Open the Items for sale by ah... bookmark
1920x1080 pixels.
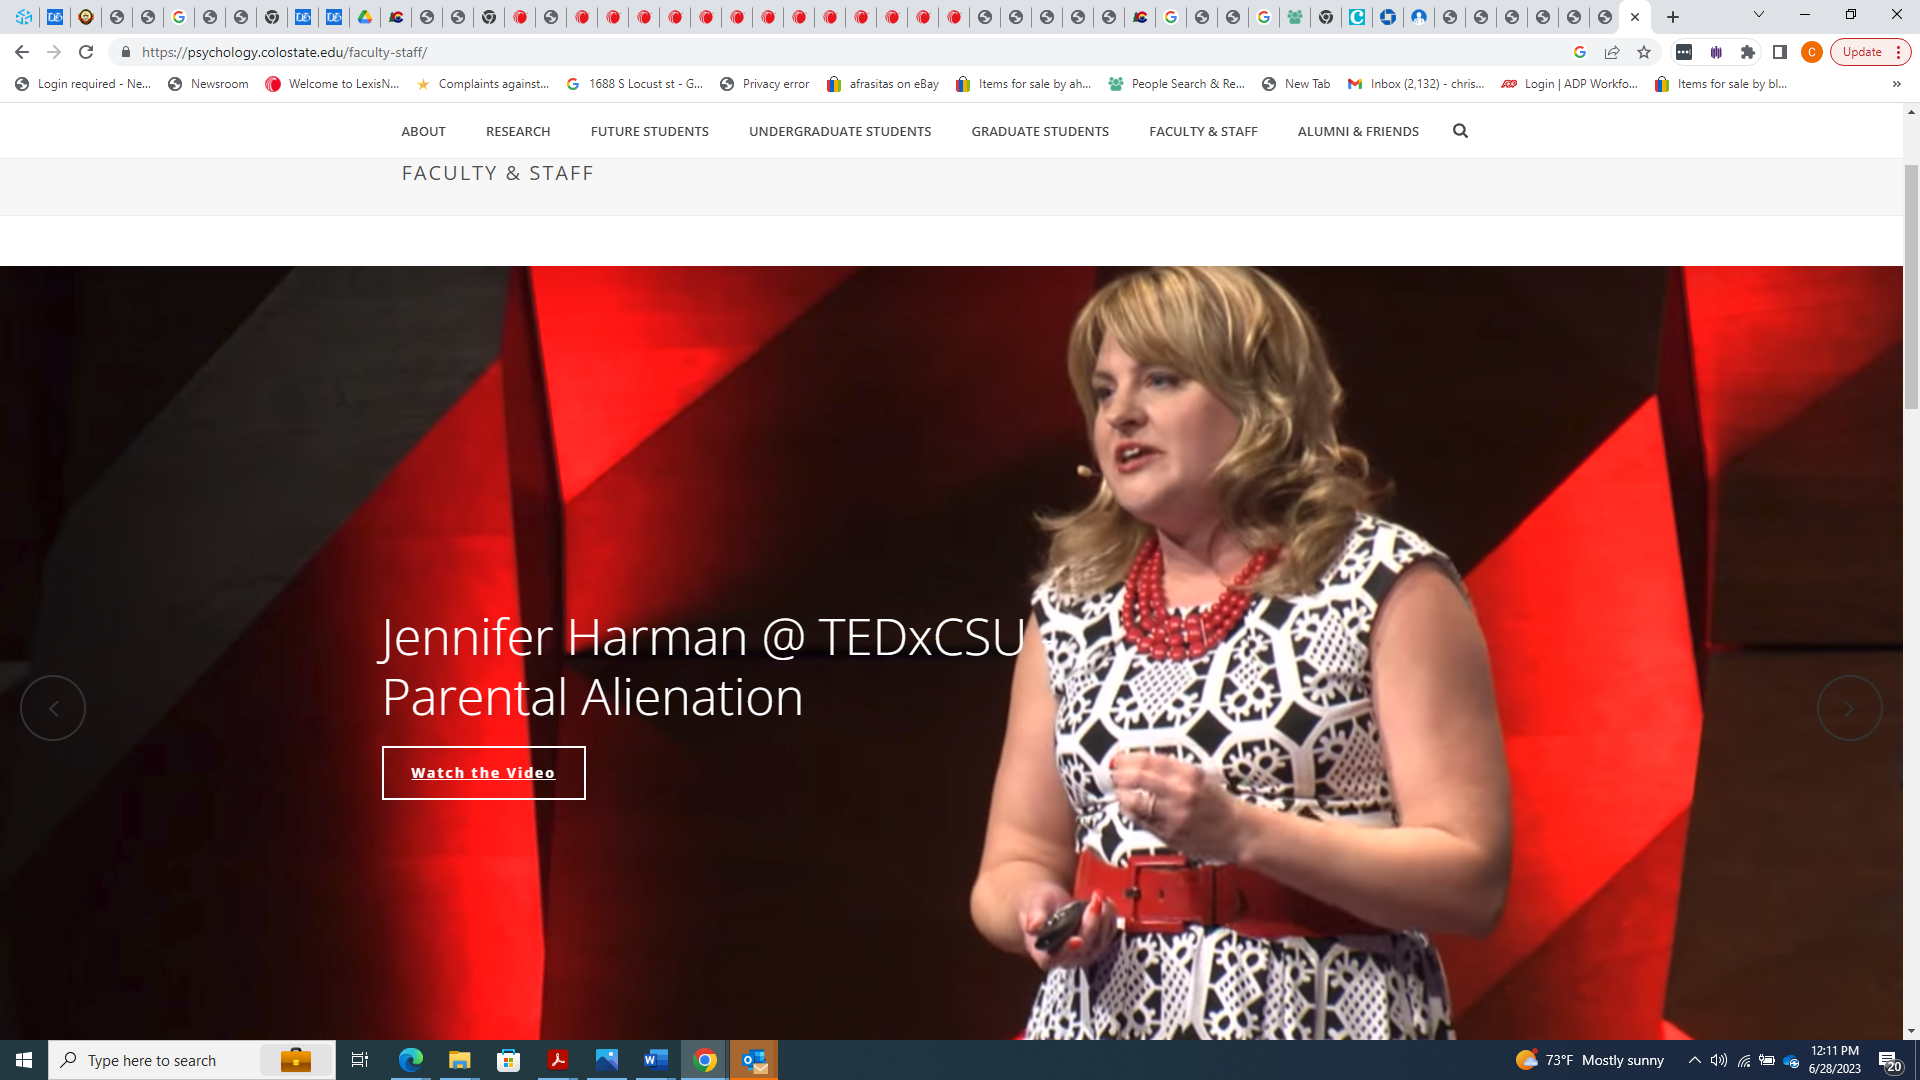point(1024,84)
